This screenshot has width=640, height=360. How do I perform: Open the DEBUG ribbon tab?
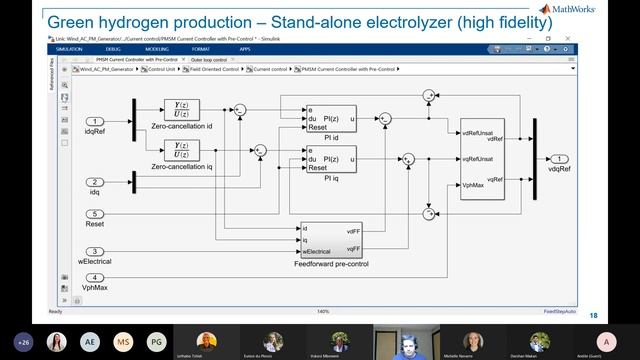pyautogui.click(x=113, y=49)
